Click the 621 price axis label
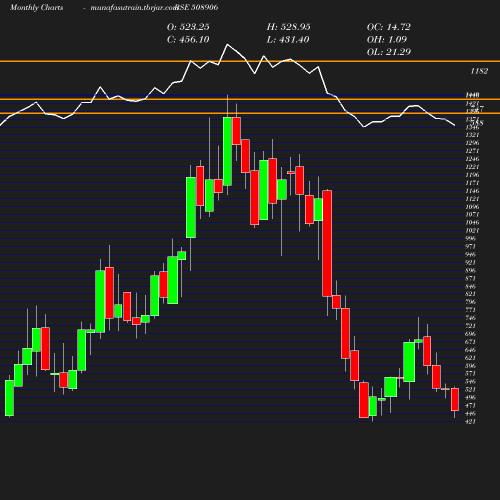 pyautogui.click(x=470, y=358)
